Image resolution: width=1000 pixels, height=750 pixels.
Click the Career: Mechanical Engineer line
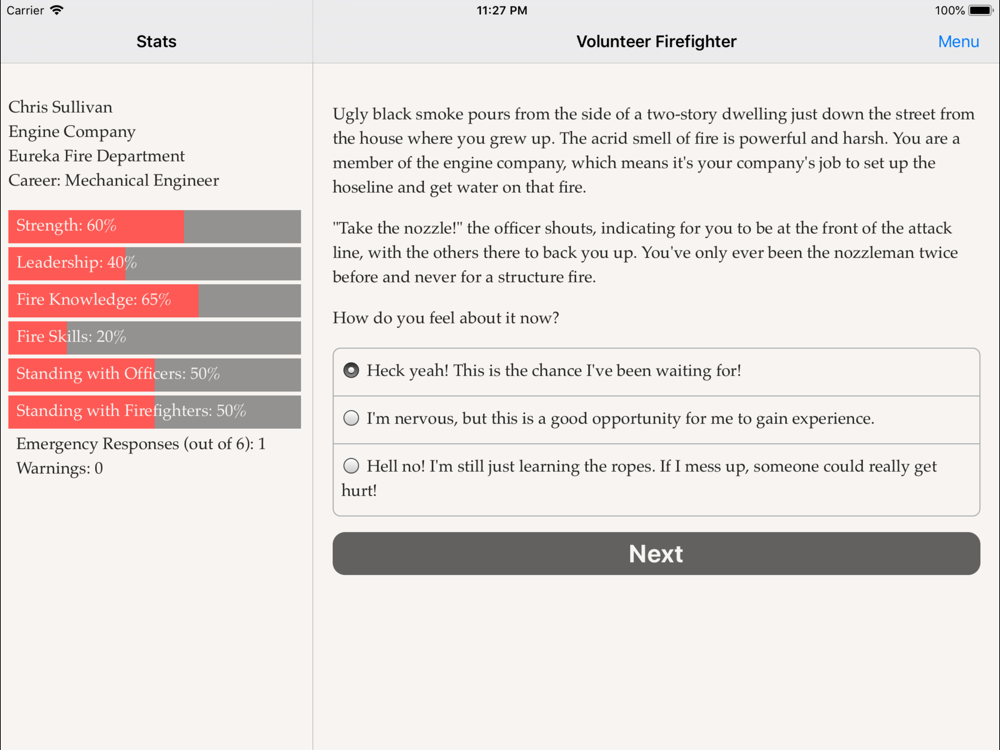point(114,181)
